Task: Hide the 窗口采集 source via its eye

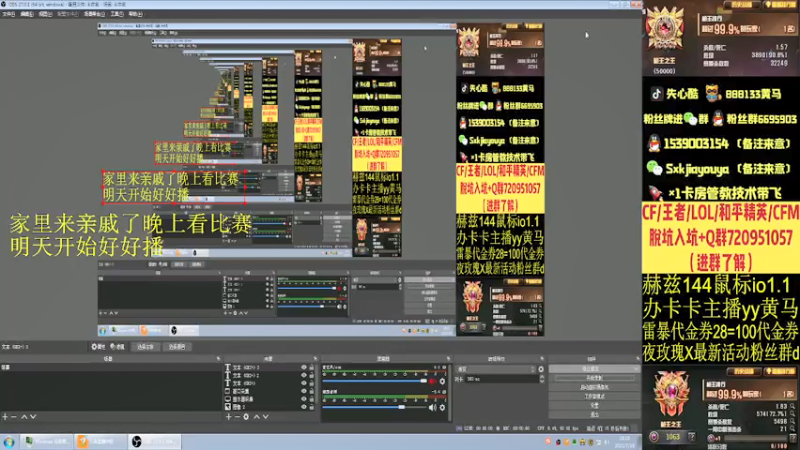Action: [x=304, y=391]
